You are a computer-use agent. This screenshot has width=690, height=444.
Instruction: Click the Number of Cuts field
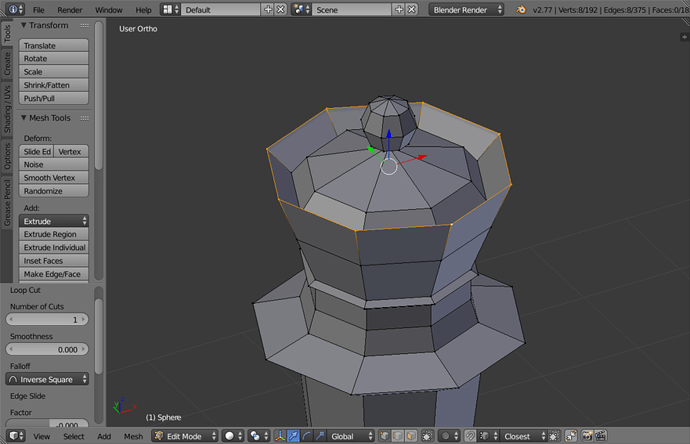(48, 319)
